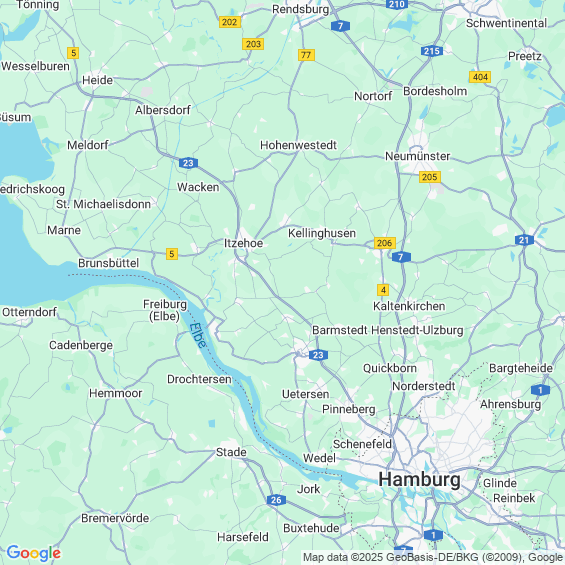Click the A7 shield near Rendsburg
Viewport: 565px width, 565px height.
(340, 26)
